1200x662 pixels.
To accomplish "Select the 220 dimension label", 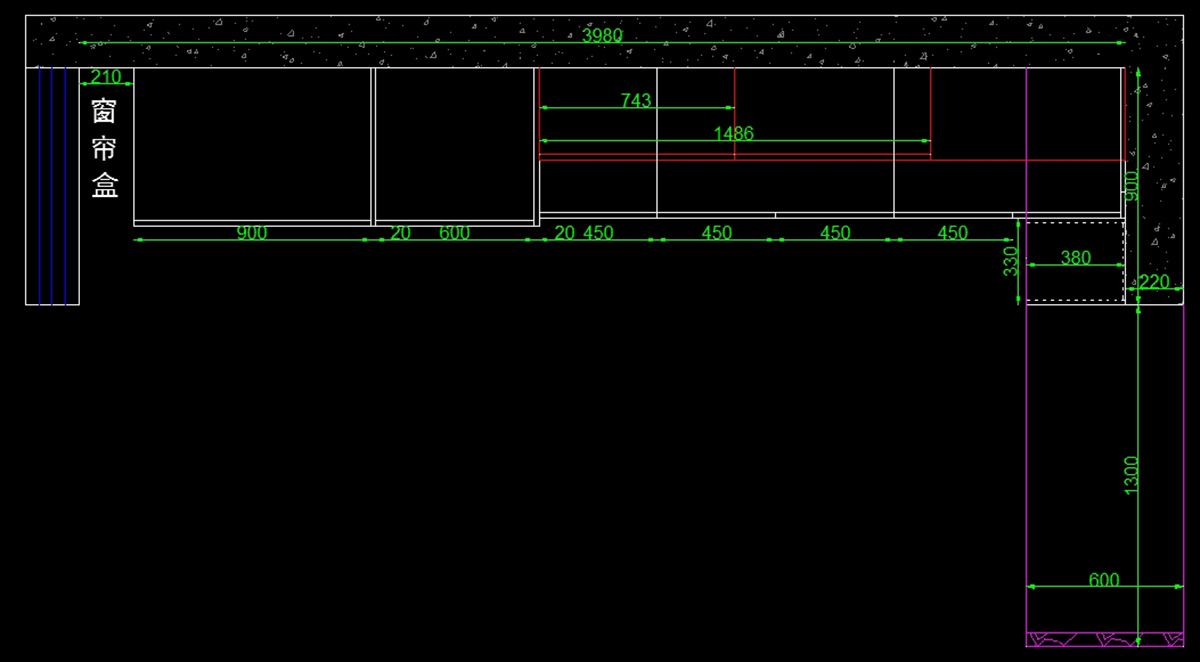I will pyautogui.click(x=1153, y=282).
